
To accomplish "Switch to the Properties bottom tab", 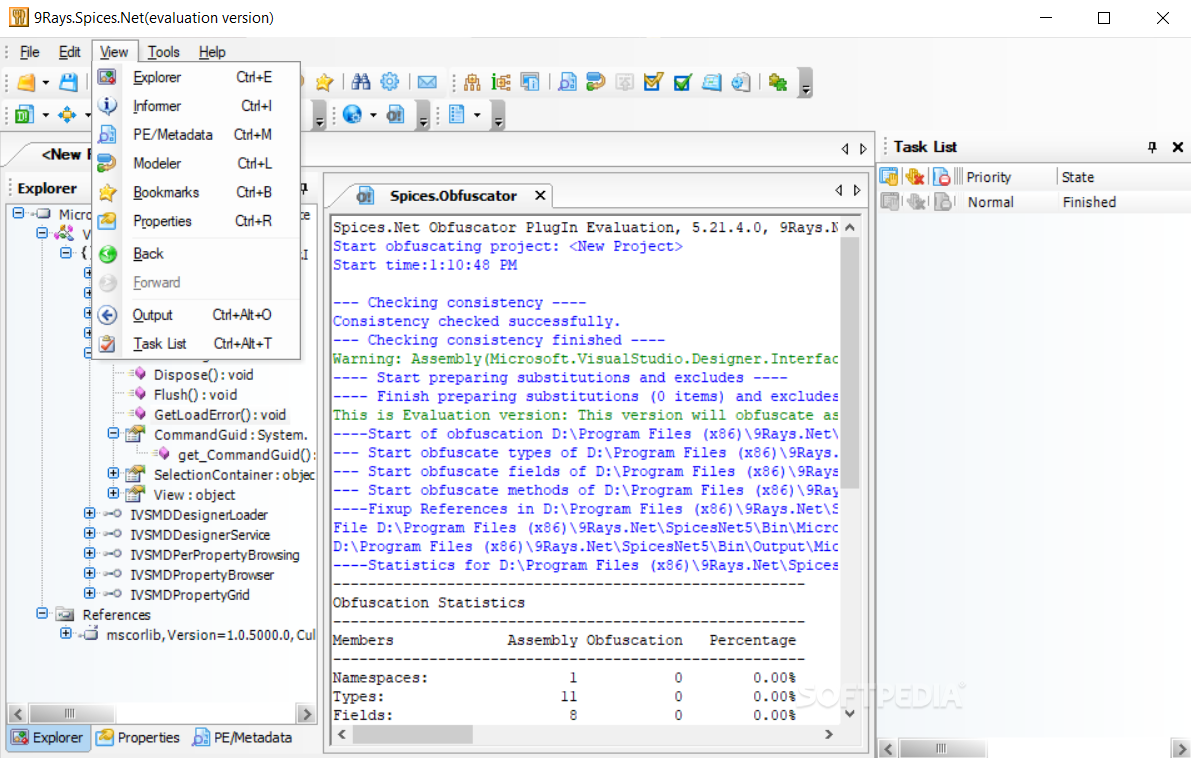I will click(x=138, y=737).
